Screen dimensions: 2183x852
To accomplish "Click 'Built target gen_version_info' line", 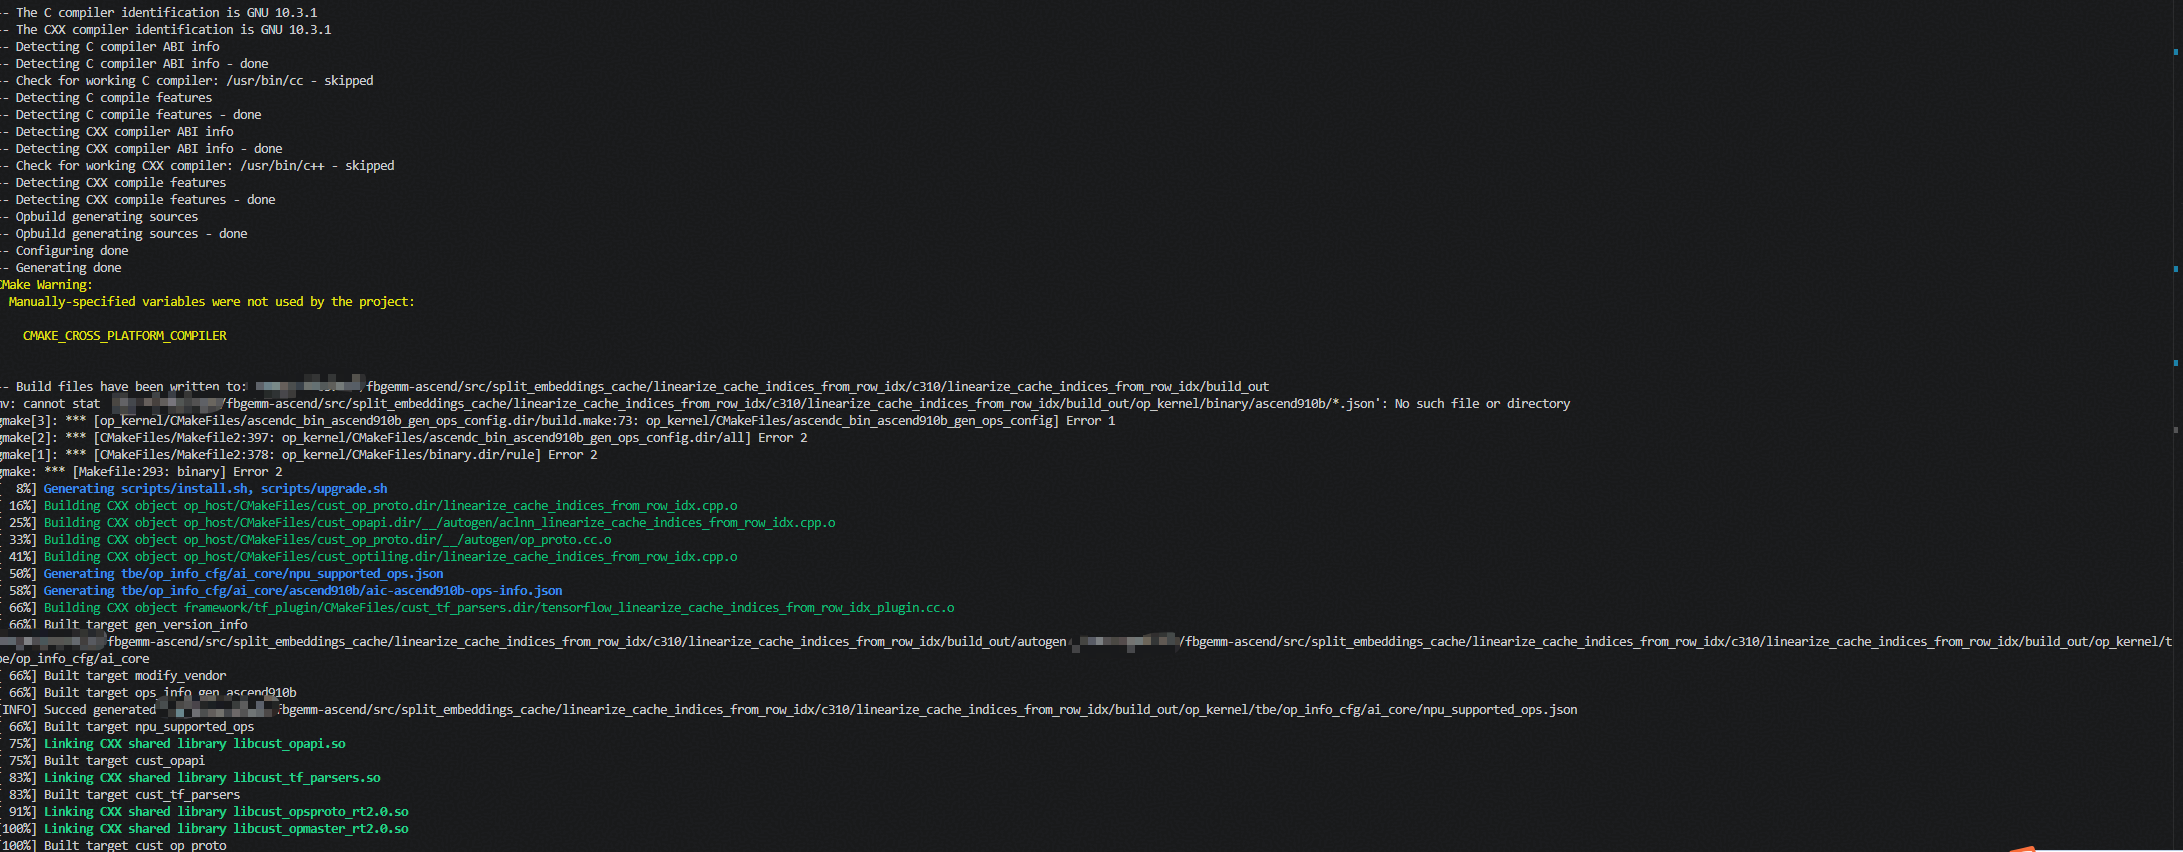I will pyautogui.click(x=124, y=625).
